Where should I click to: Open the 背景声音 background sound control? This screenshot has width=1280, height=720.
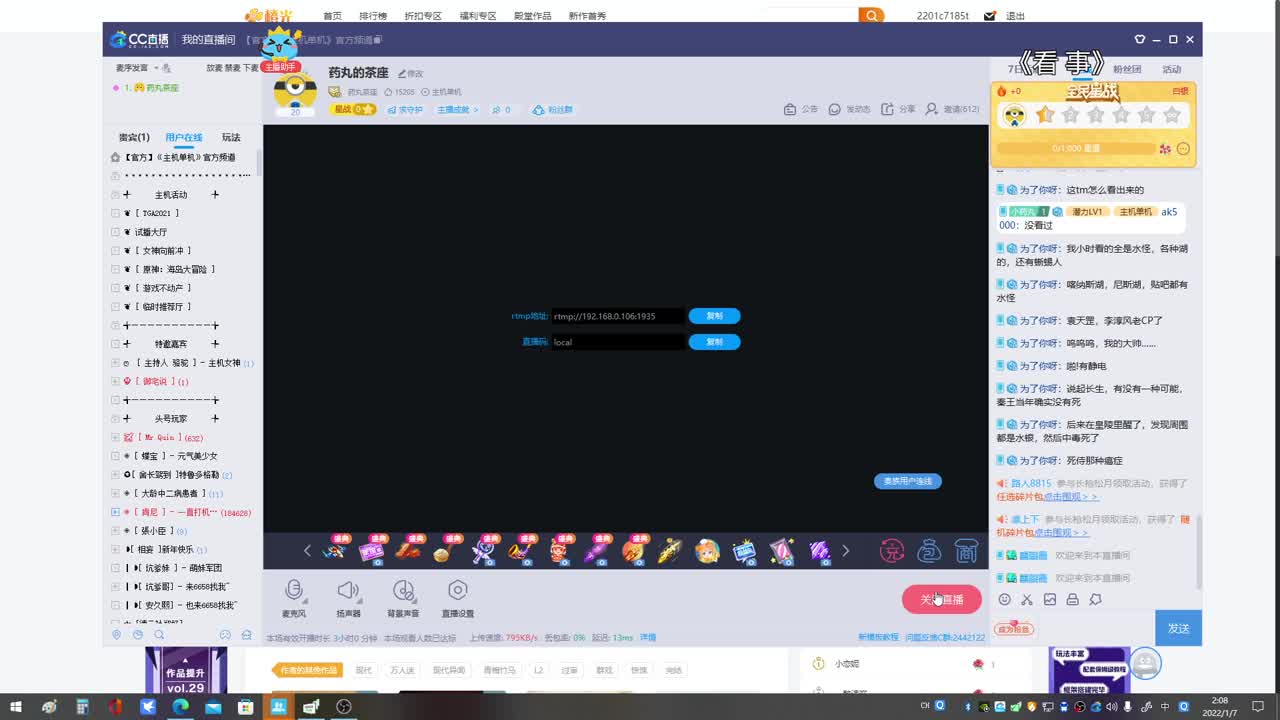tap(403, 598)
